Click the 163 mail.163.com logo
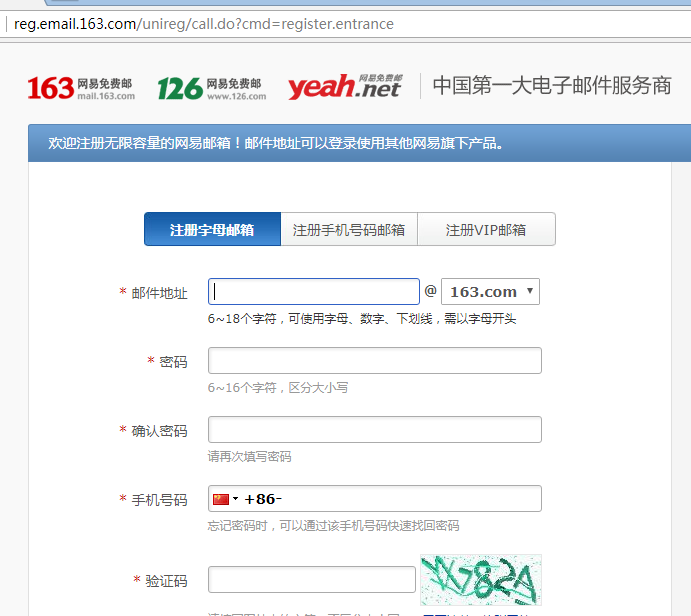The width and height of the screenshot is (691, 616). (x=80, y=88)
